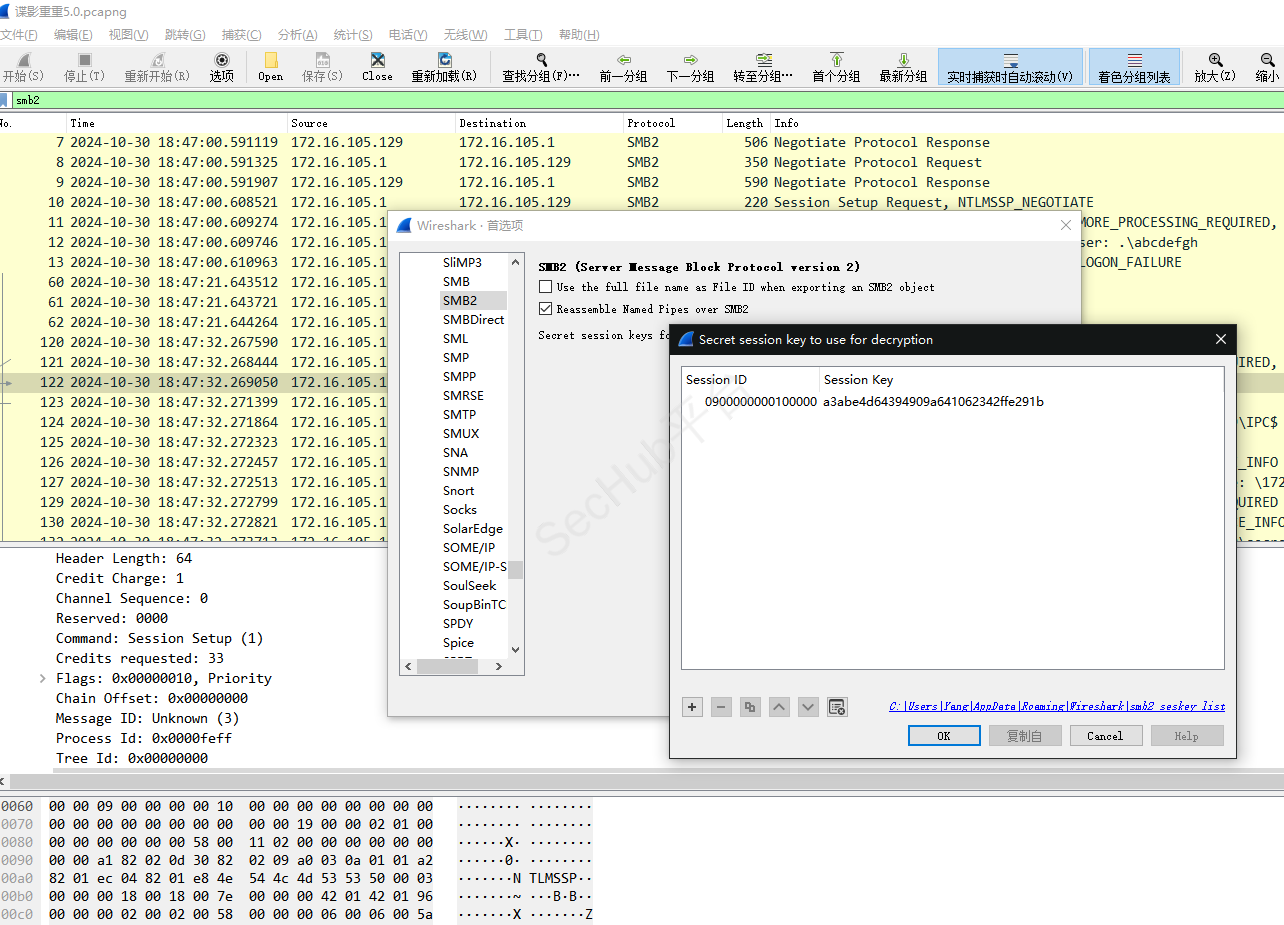The width and height of the screenshot is (1284, 925).
Task: Expand the Flags 0x00000010 tree row
Action: pyautogui.click(x=43, y=678)
